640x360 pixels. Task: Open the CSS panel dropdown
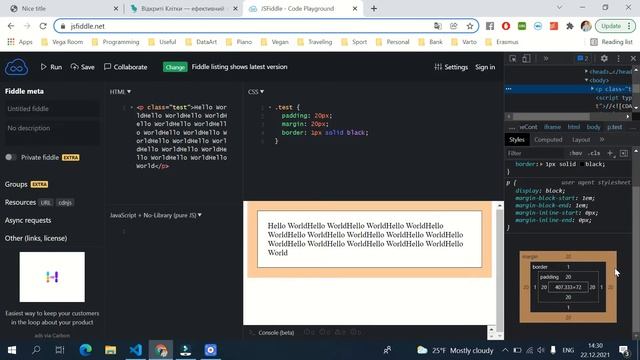256,92
